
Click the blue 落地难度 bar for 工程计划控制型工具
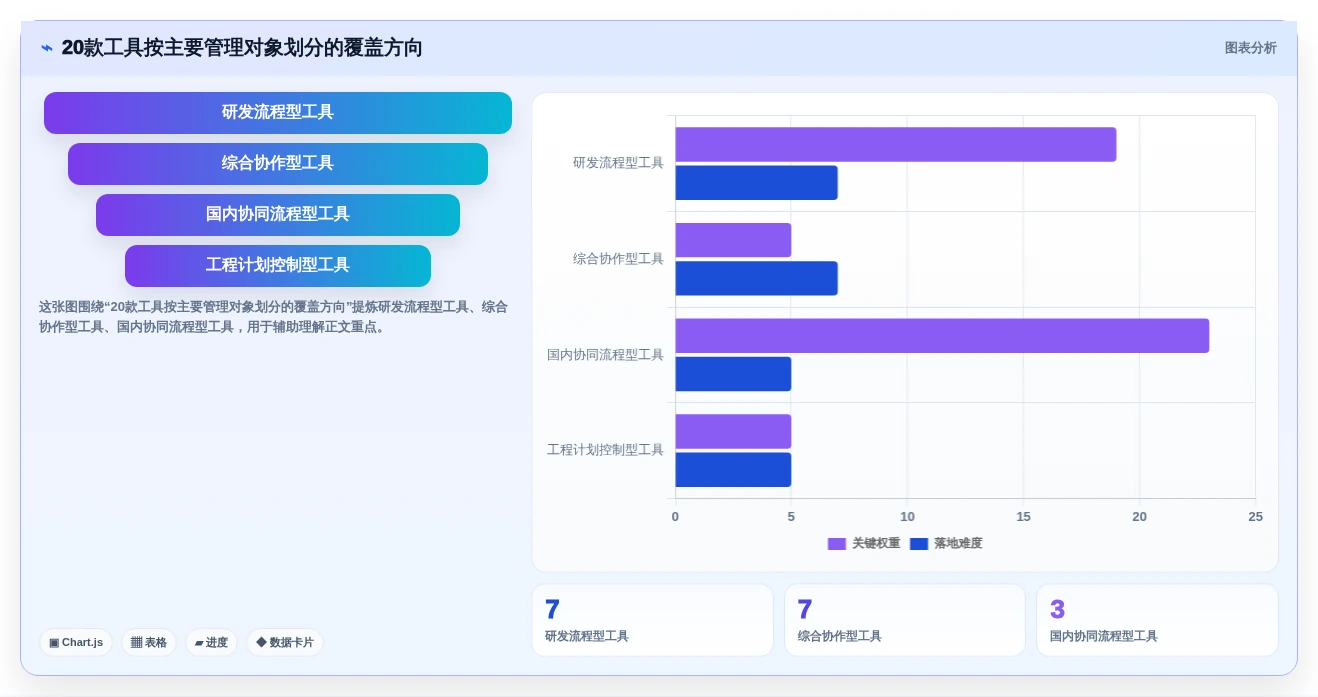[733, 470]
